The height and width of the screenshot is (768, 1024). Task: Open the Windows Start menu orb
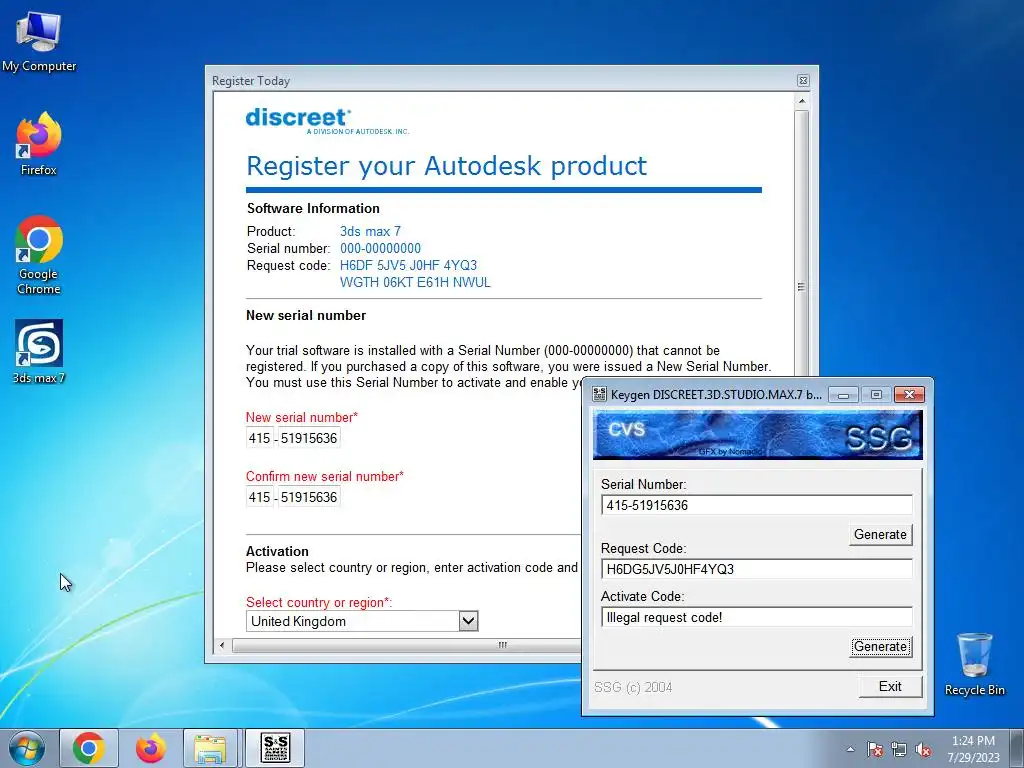(27, 748)
